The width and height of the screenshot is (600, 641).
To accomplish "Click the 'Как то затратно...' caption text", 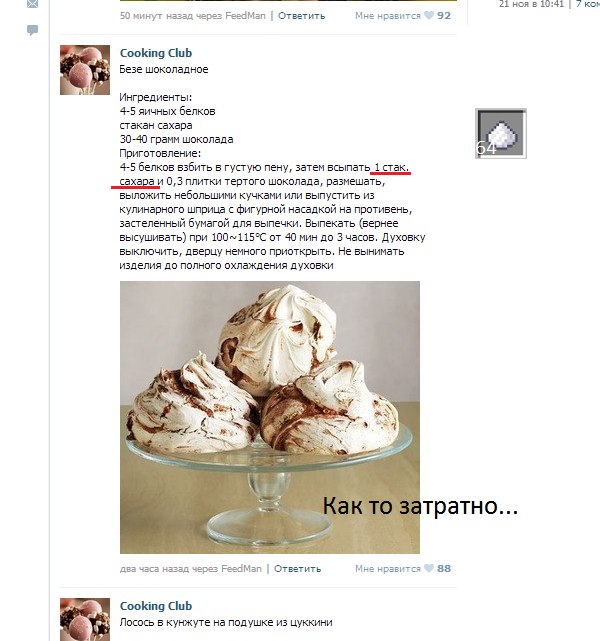I will coord(420,506).
